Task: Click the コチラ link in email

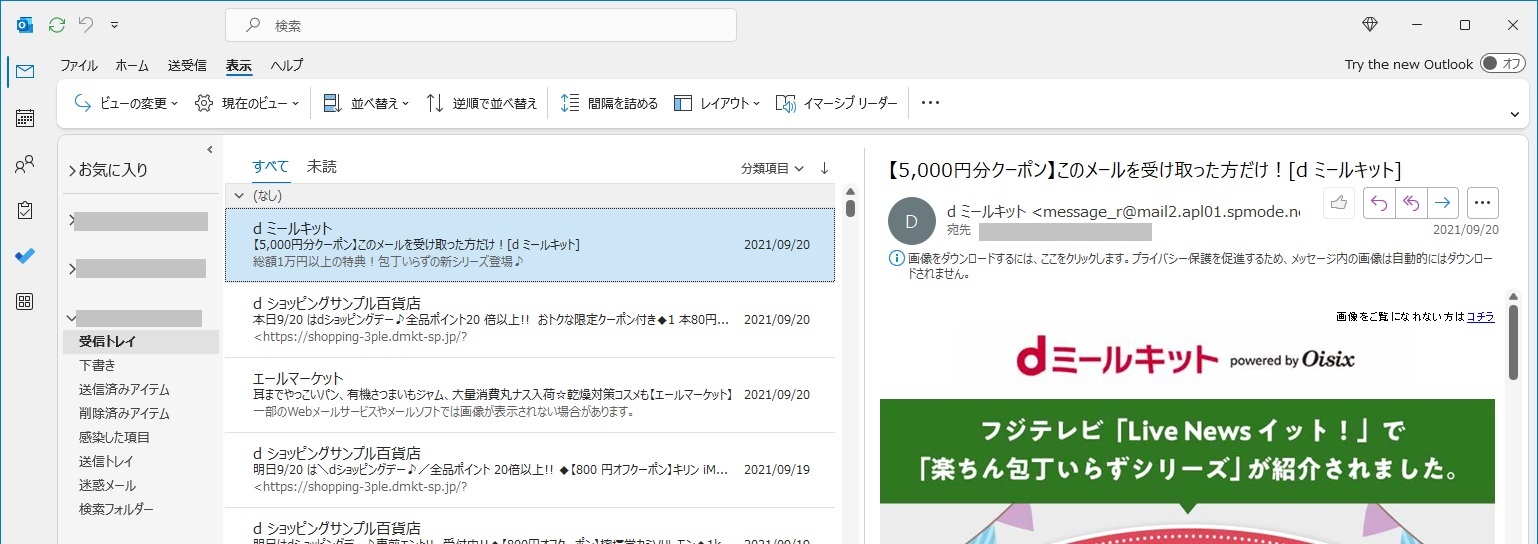Action: click(1480, 317)
